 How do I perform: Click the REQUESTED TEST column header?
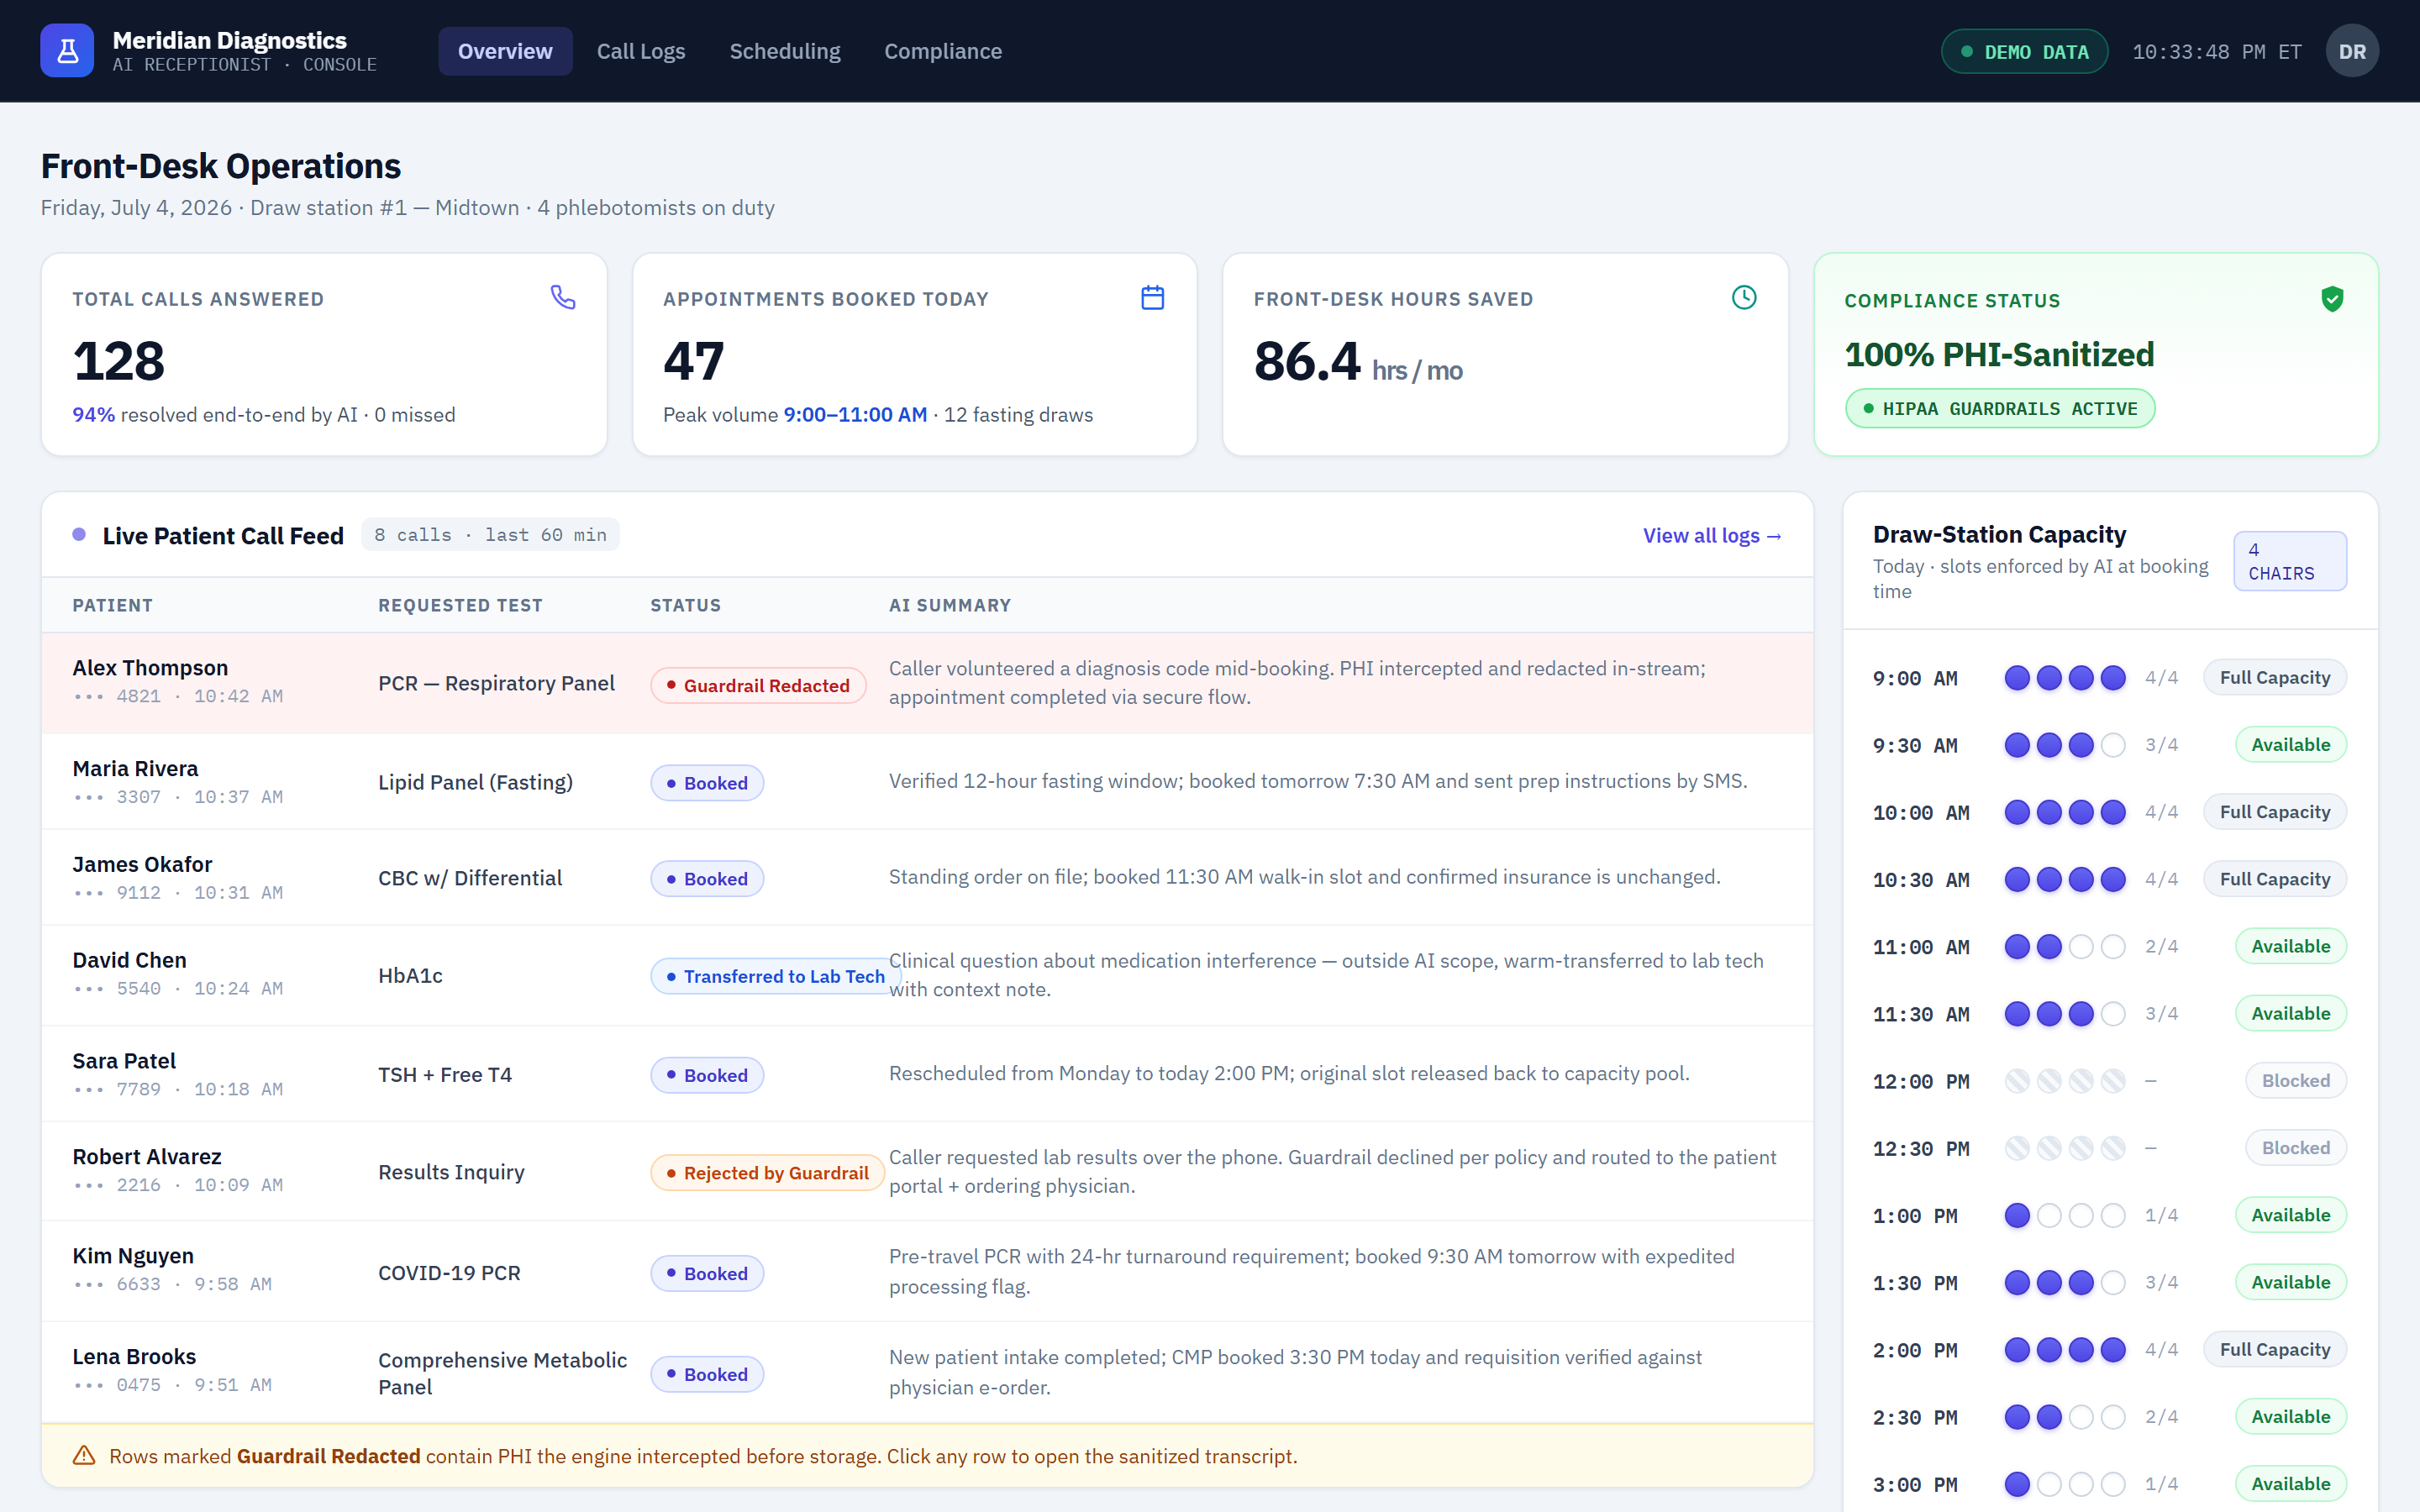coord(460,605)
